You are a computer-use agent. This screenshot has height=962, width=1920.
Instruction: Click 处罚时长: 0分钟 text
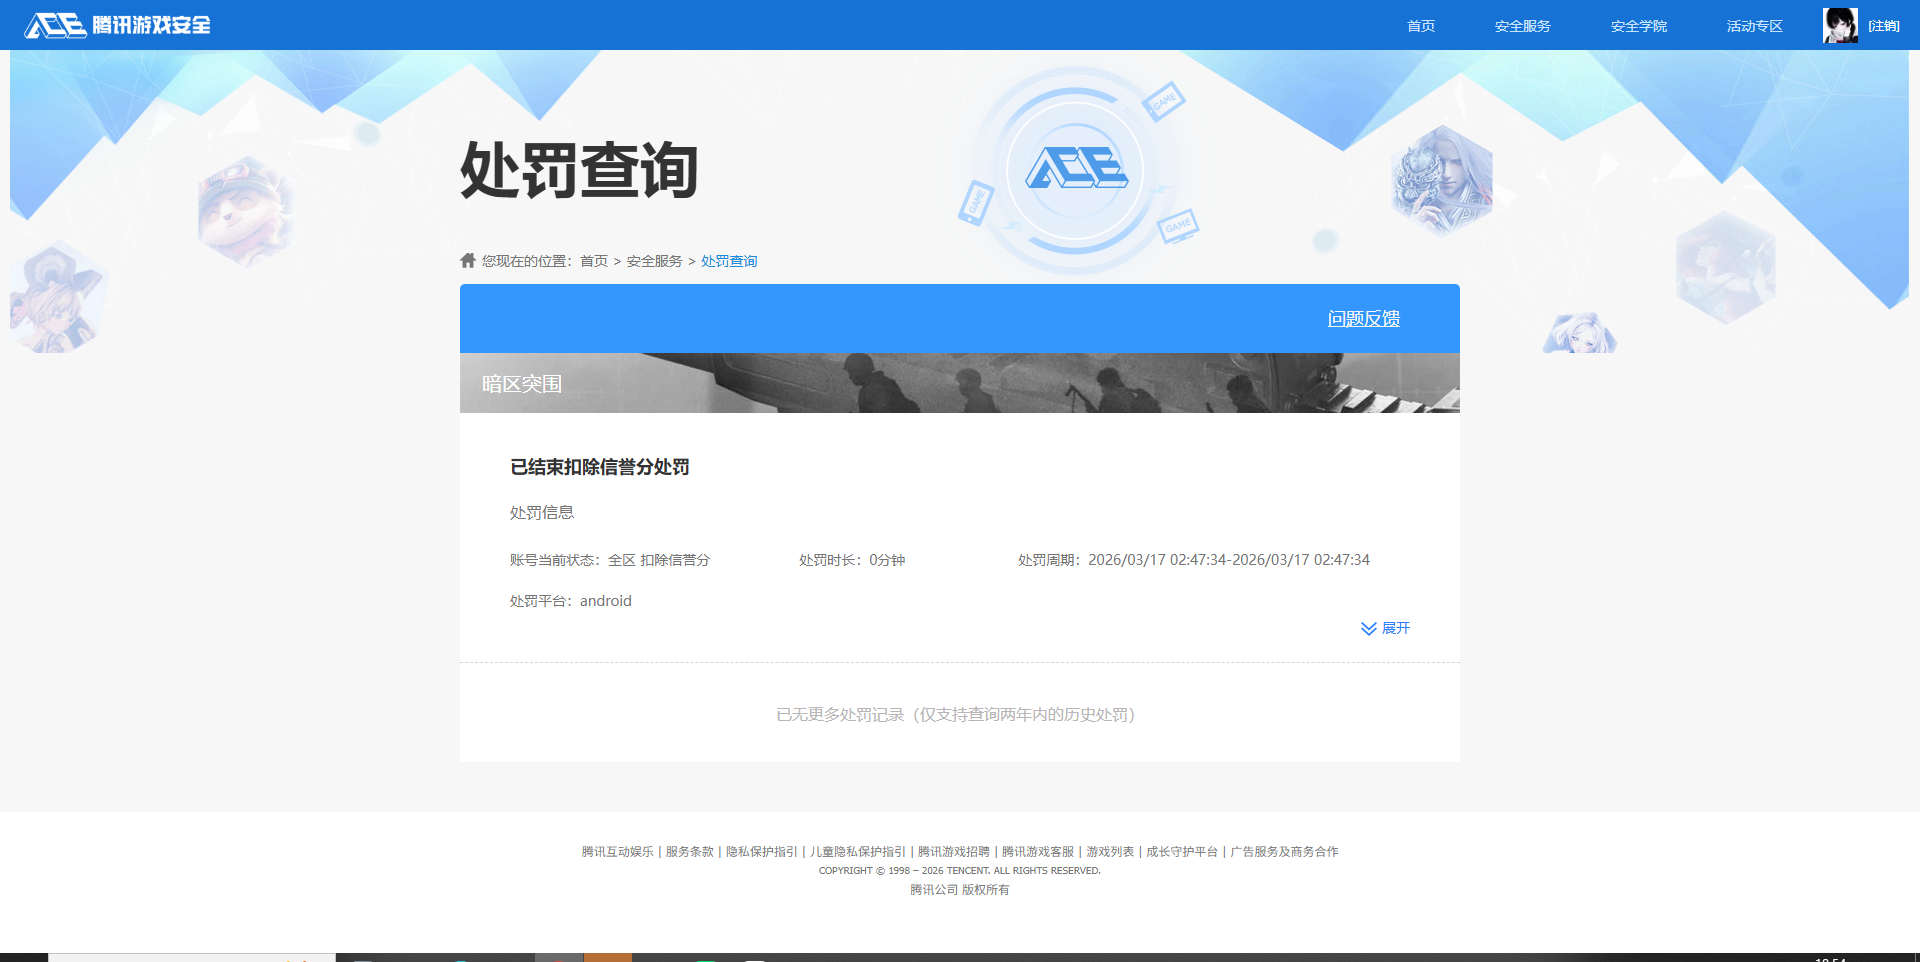[x=852, y=560]
